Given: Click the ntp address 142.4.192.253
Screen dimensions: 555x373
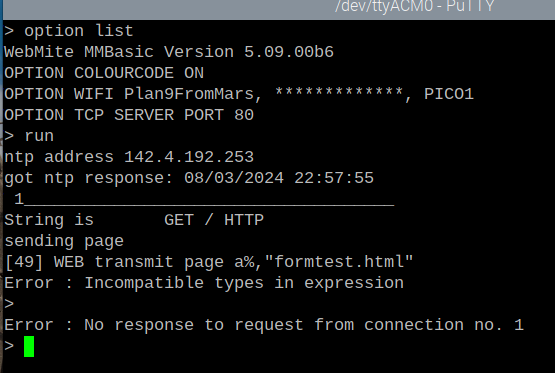Looking at the screenshot, I should [189, 157].
